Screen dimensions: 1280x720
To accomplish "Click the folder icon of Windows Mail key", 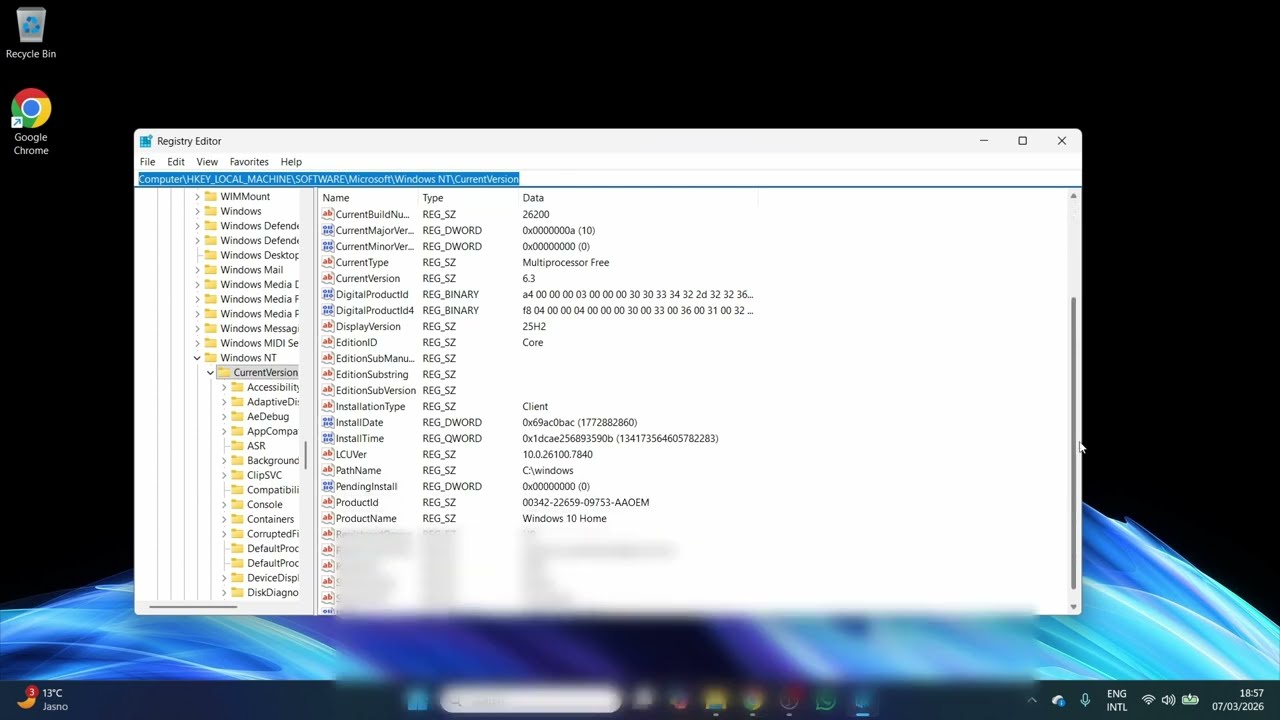I will (211, 269).
